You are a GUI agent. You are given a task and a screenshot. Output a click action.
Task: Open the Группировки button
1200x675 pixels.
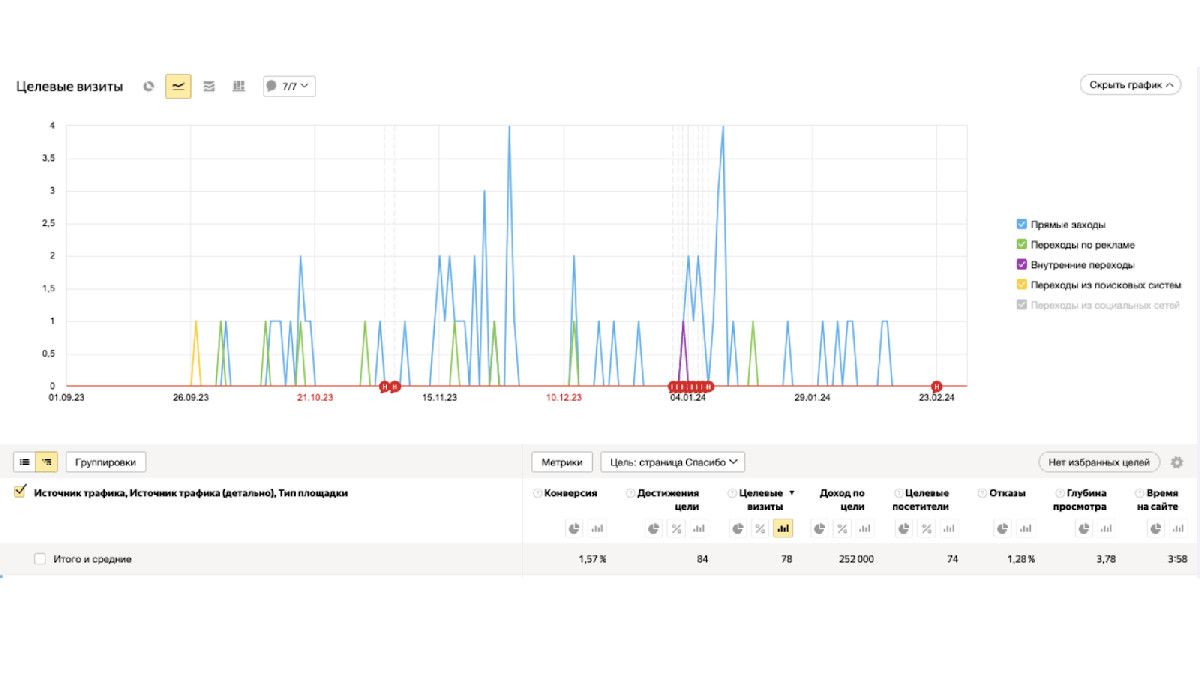(106, 462)
